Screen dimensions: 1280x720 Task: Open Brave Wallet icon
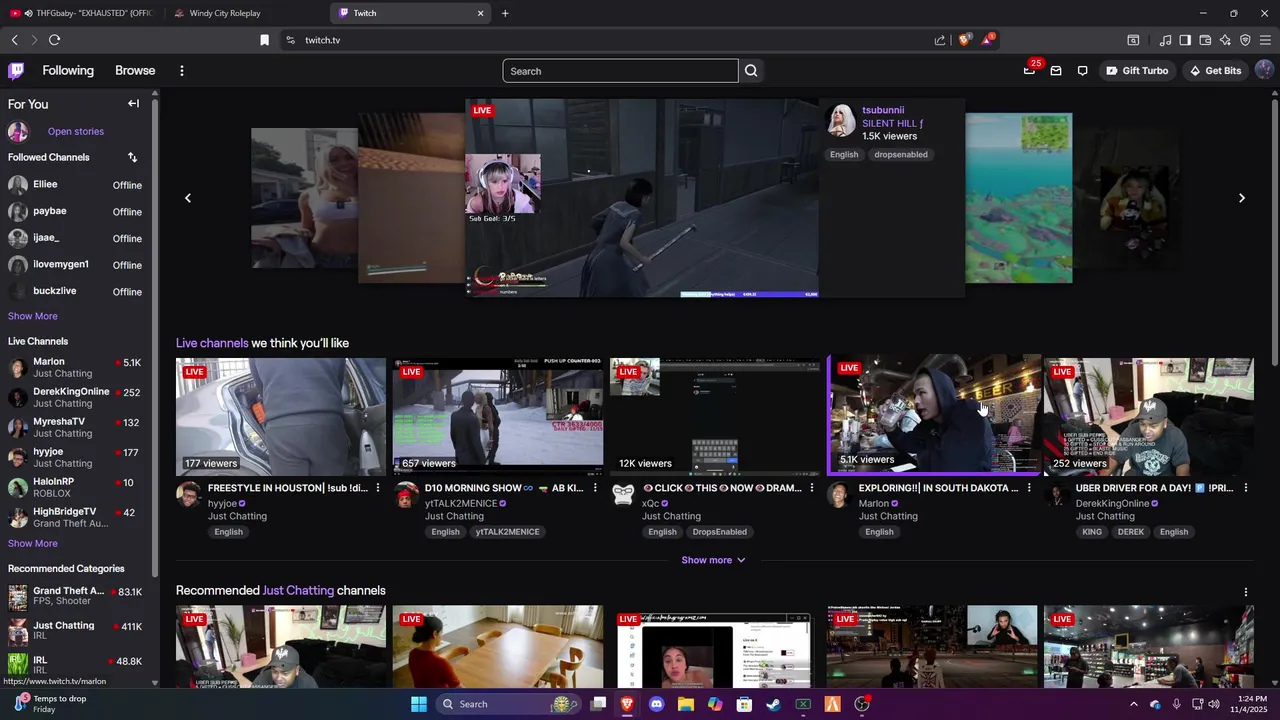point(1205,40)
